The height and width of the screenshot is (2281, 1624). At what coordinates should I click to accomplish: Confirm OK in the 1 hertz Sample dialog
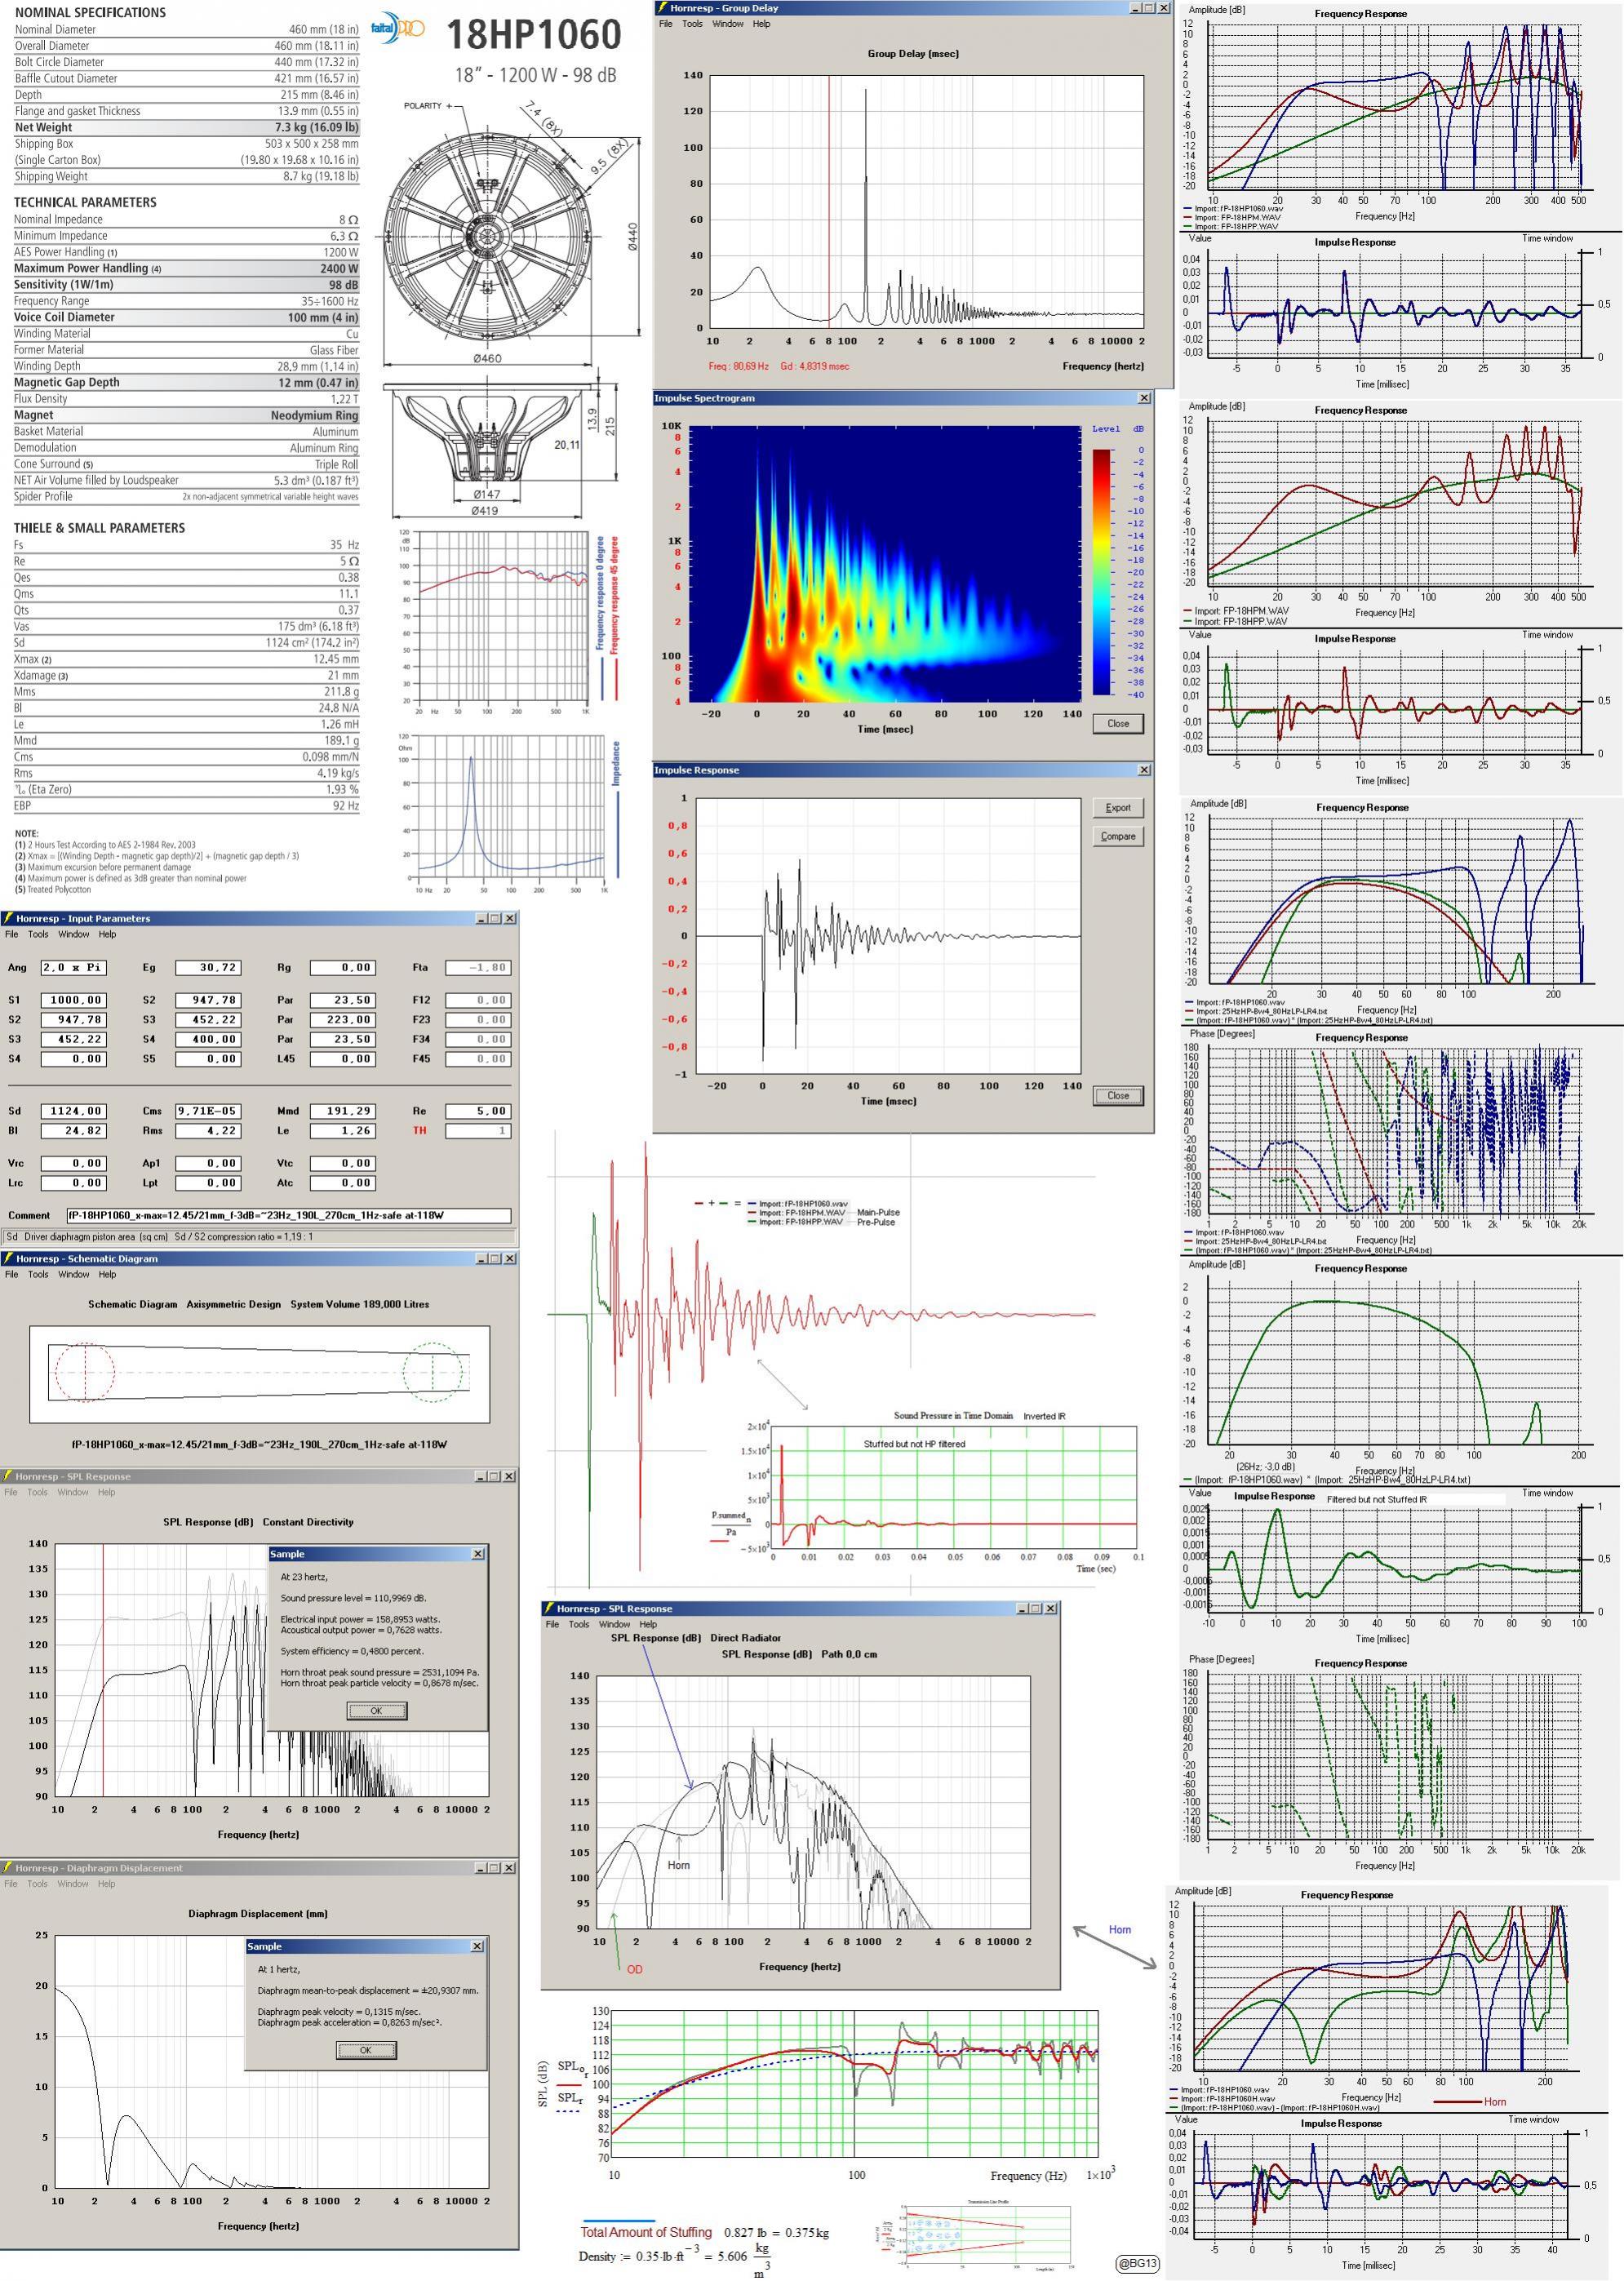click(x=366, y=2050)
